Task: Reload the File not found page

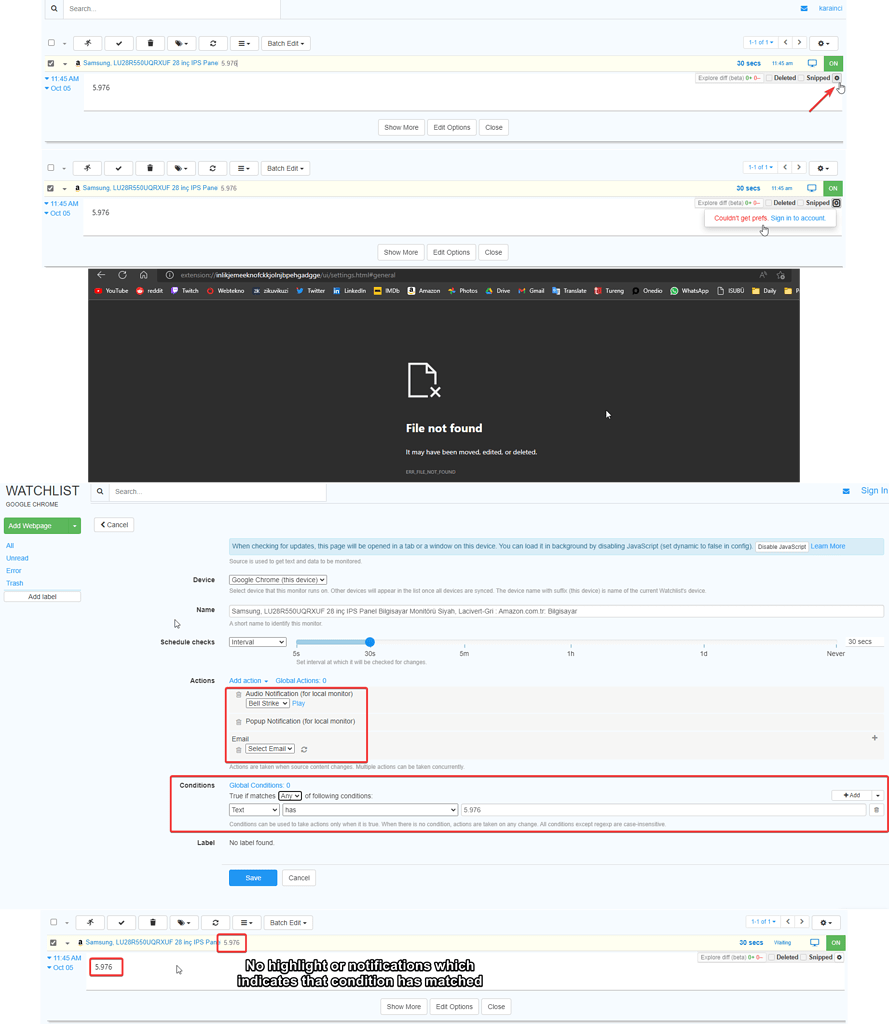Action: [x=122, y=275]
